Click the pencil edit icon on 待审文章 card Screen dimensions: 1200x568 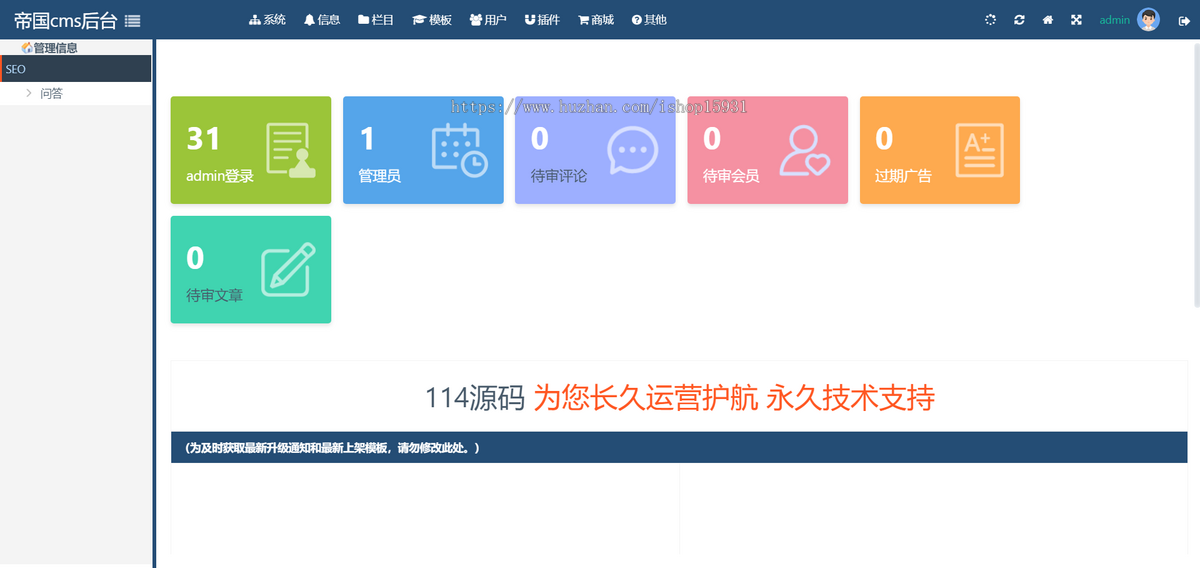(288, 270)
